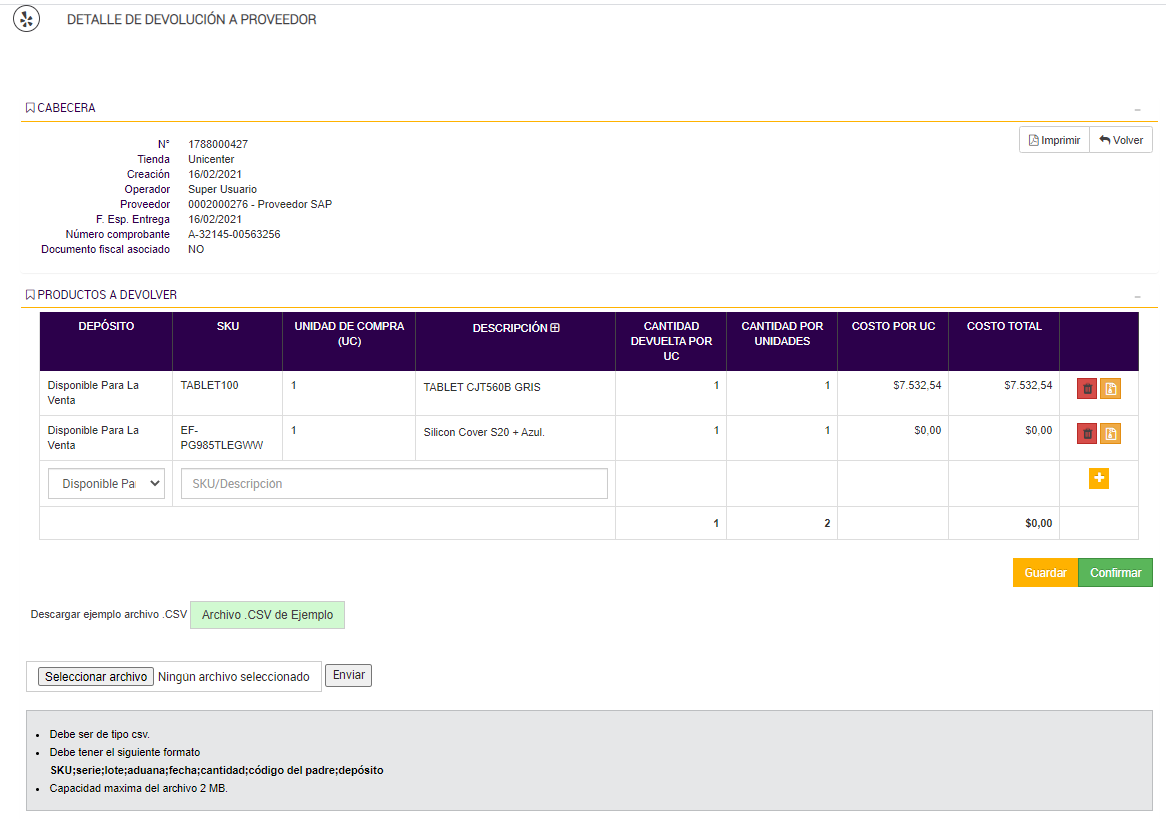Go back with the Volver button
The width and height of the screenshot is (1166, 819).
point(1121,141)
